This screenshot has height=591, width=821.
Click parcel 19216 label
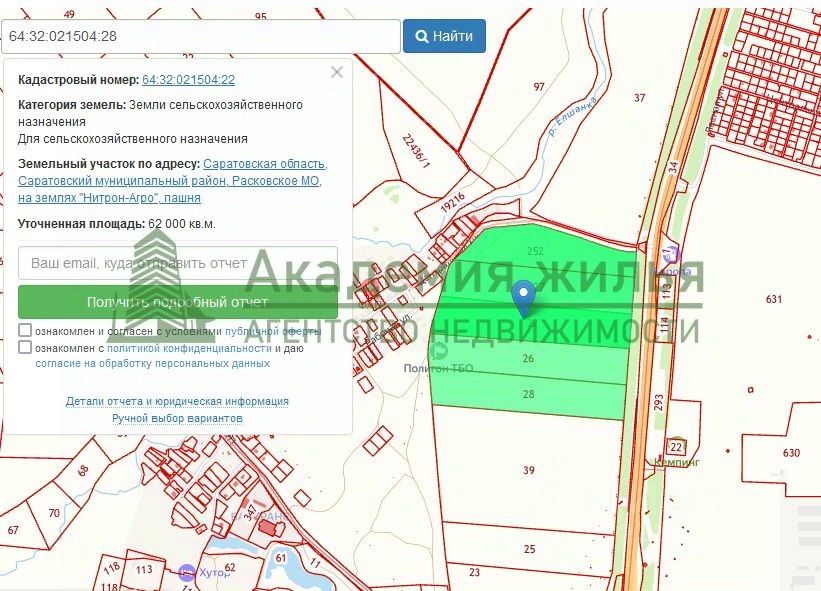click(x=452, y=202)
